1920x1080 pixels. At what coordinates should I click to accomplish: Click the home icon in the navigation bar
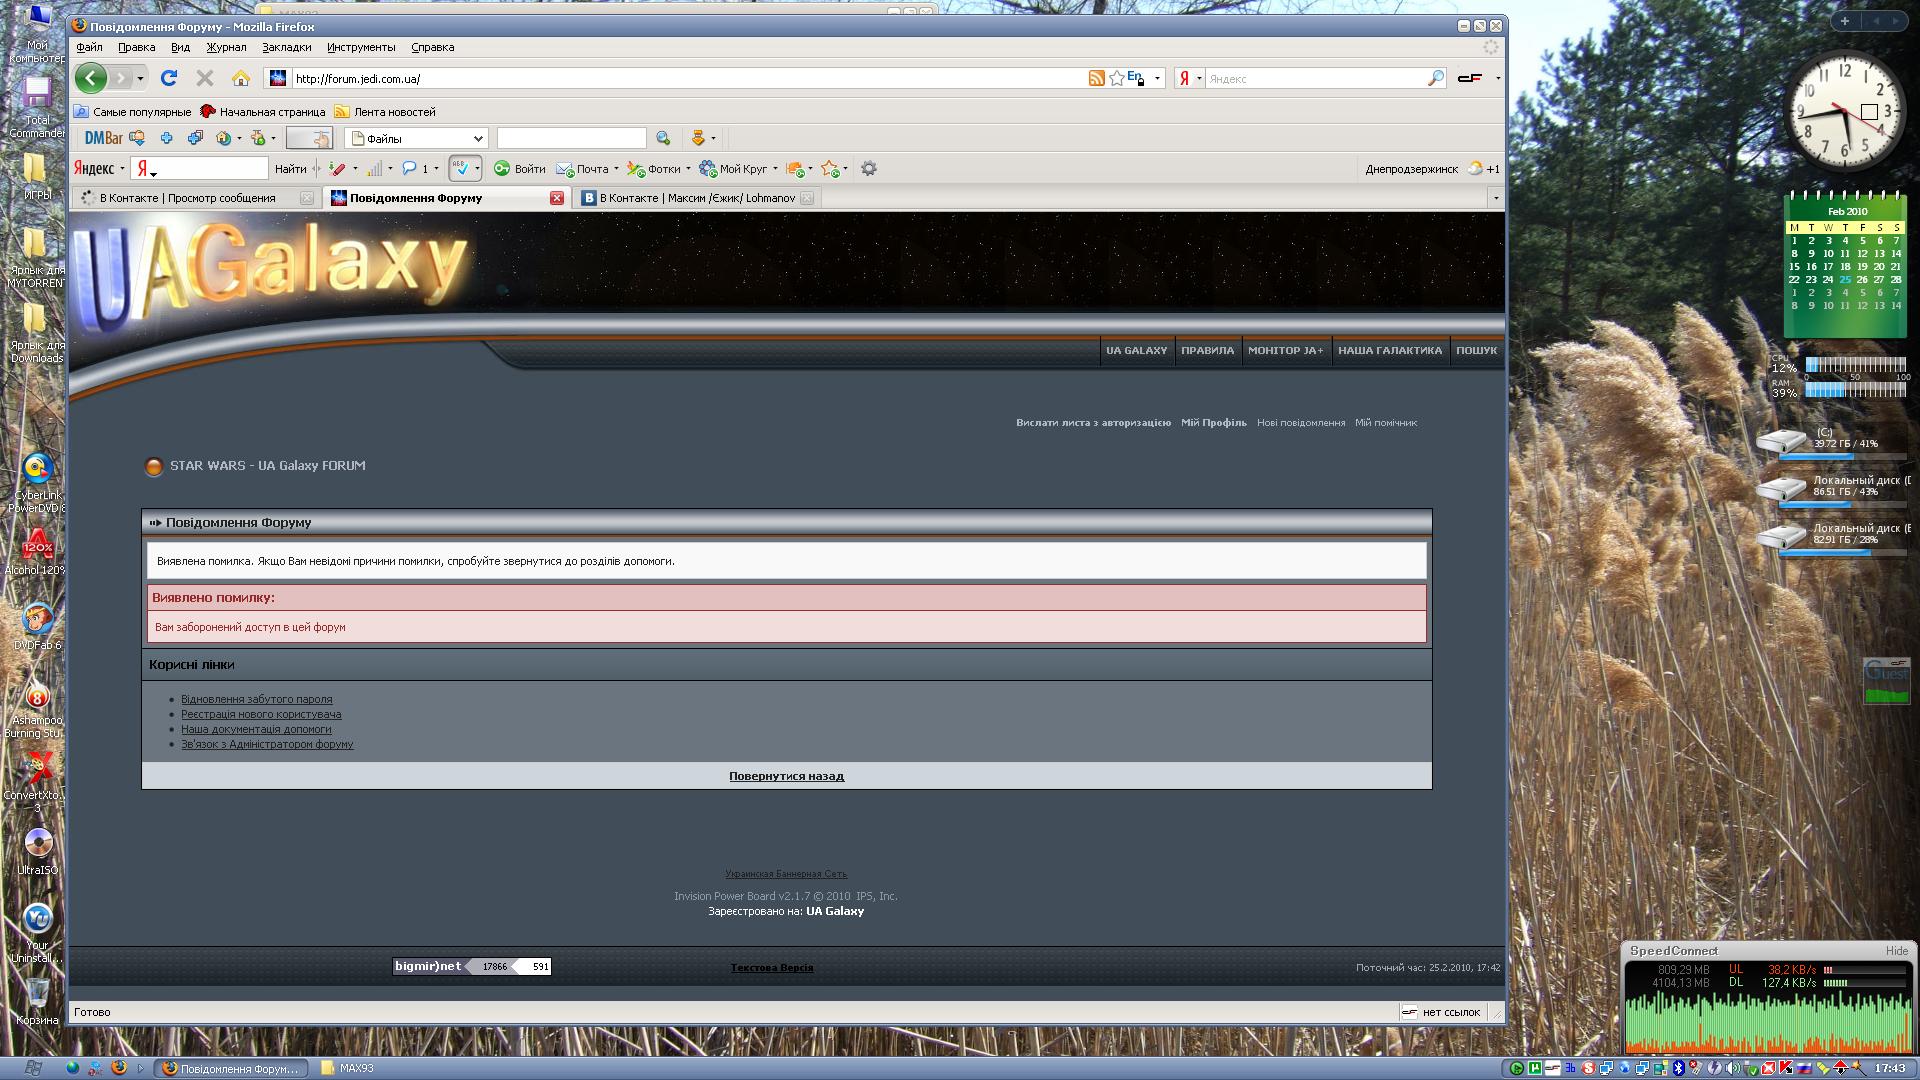241,78
